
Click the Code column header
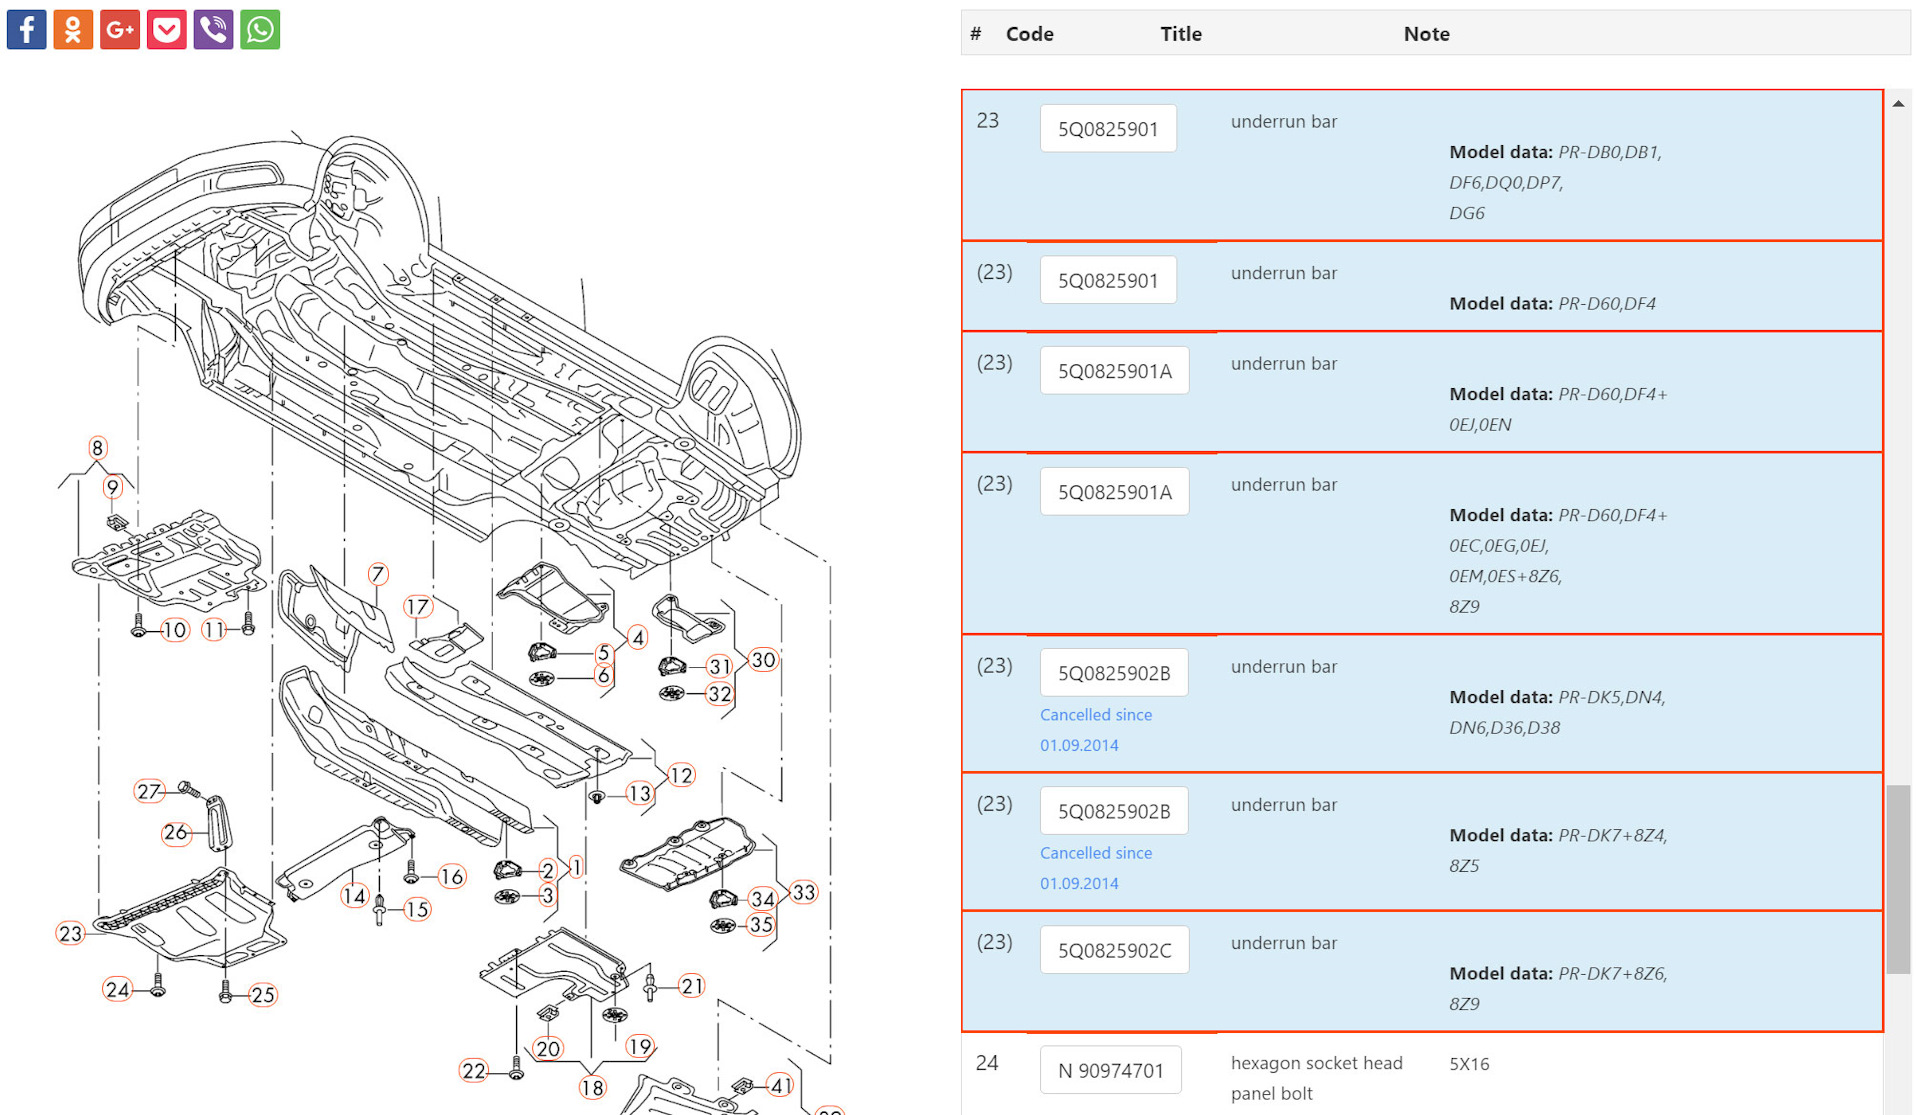tap(1029, 34)
